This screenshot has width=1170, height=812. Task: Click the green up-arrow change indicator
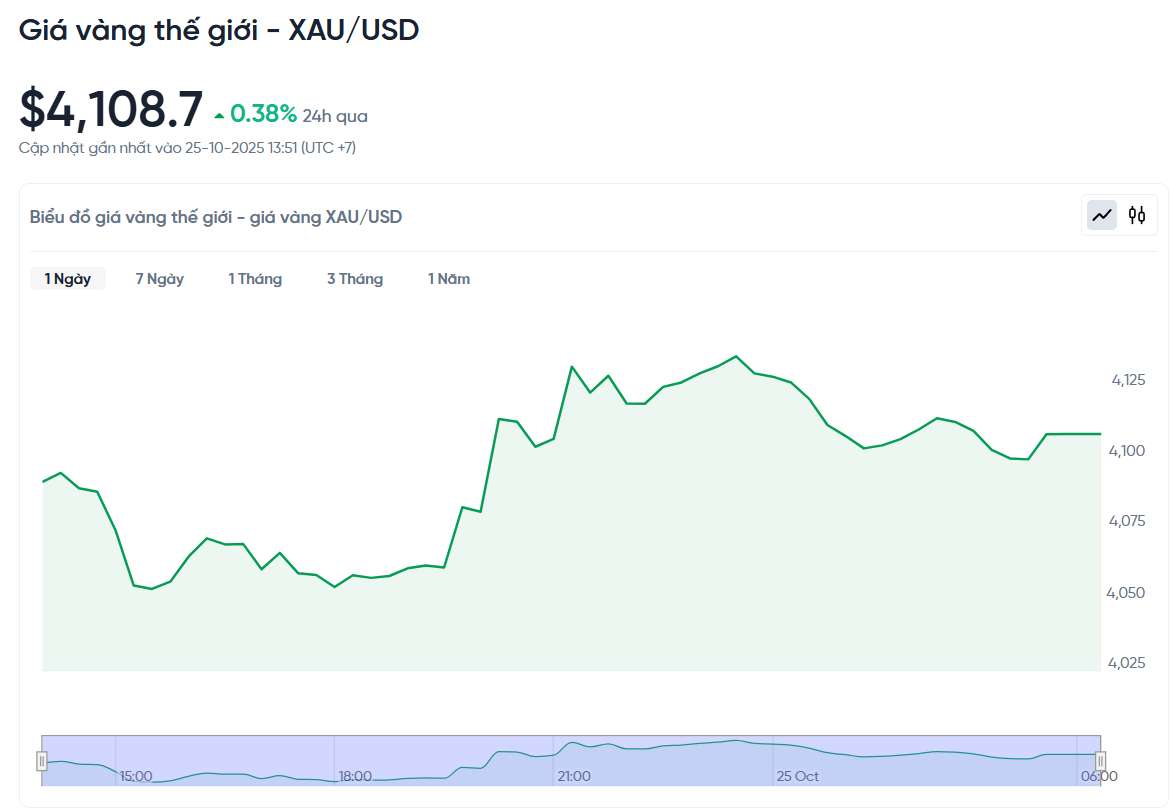[219, 116]
